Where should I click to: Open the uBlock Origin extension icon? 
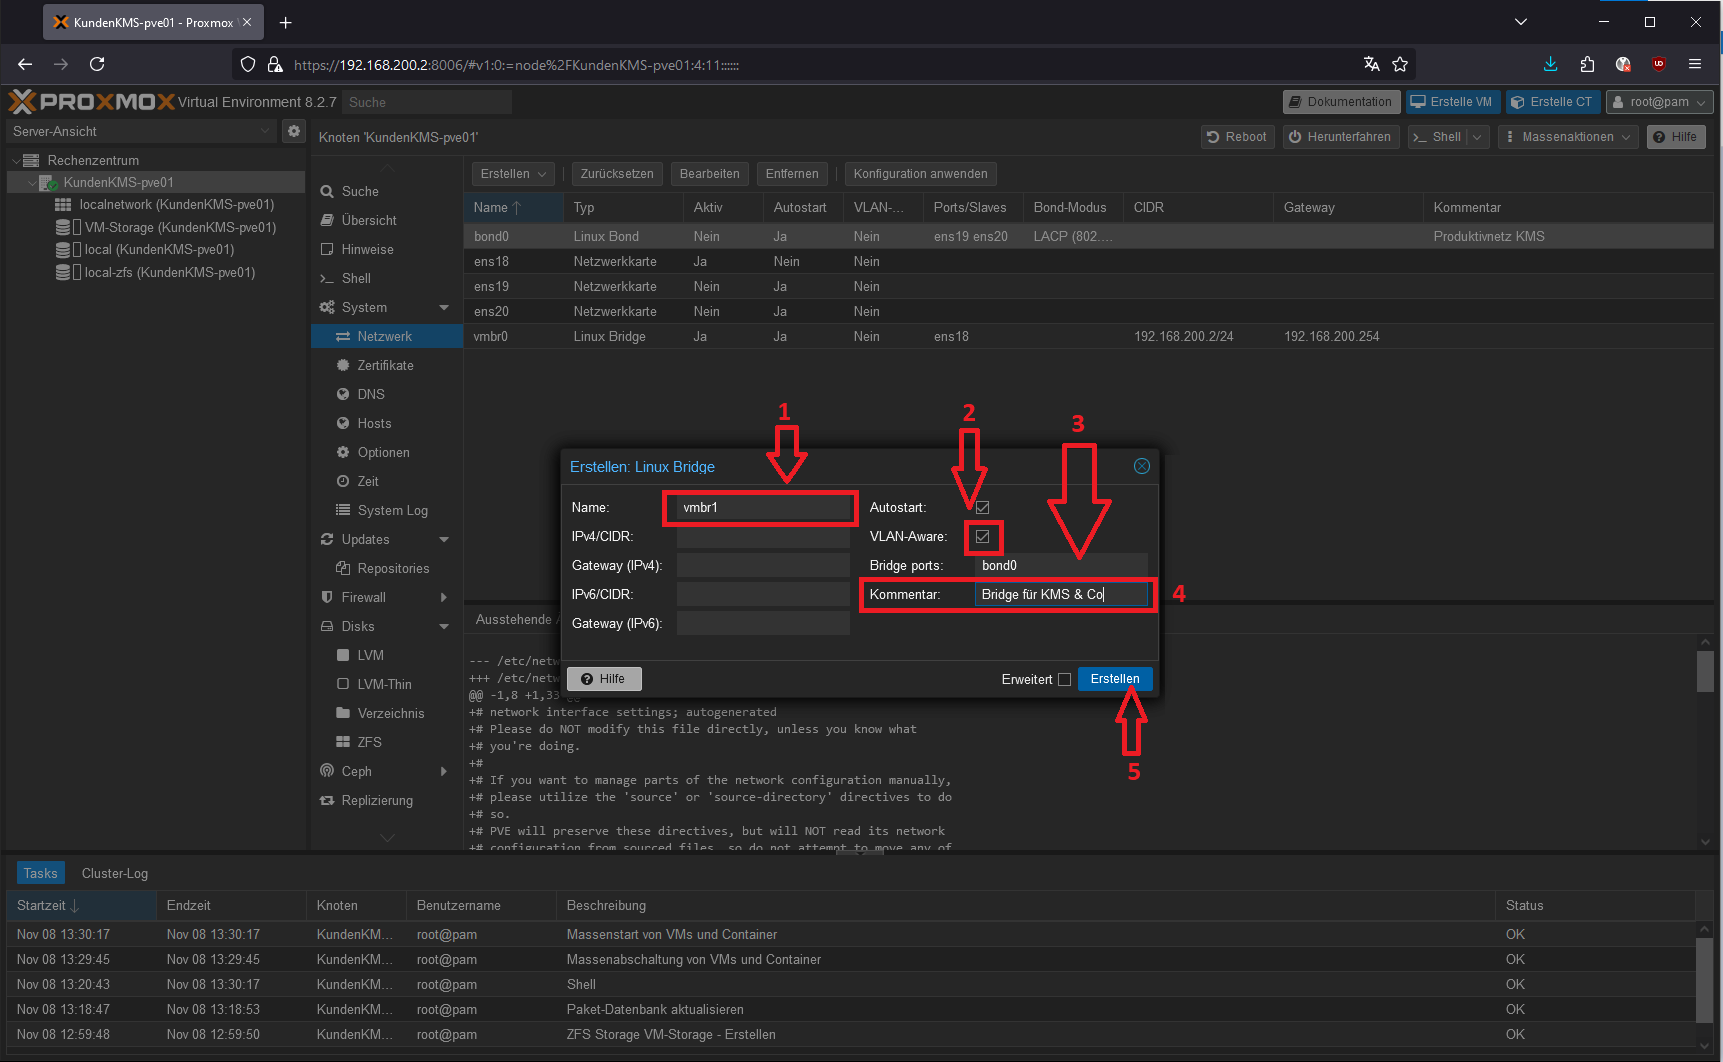[x=1659, y=64]
